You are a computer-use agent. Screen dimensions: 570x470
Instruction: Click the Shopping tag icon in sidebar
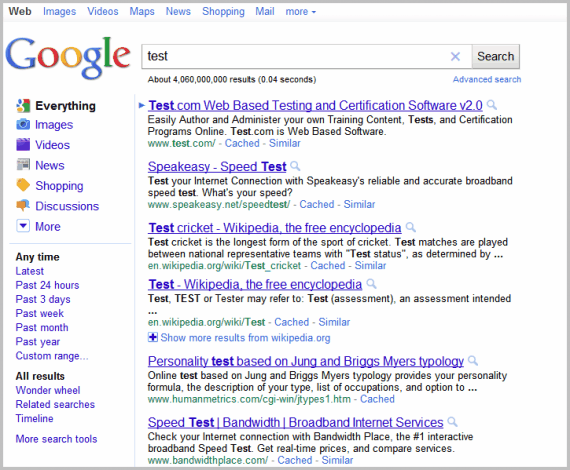(23, 185)
